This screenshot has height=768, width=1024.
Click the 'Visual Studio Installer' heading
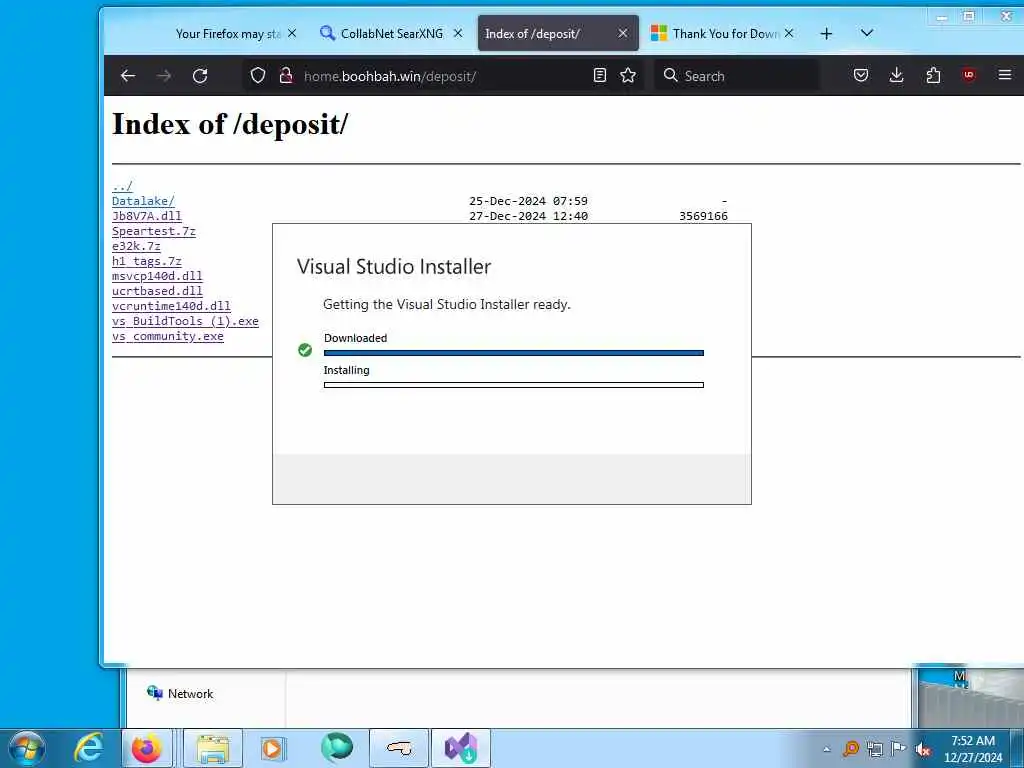coord(394,266)
